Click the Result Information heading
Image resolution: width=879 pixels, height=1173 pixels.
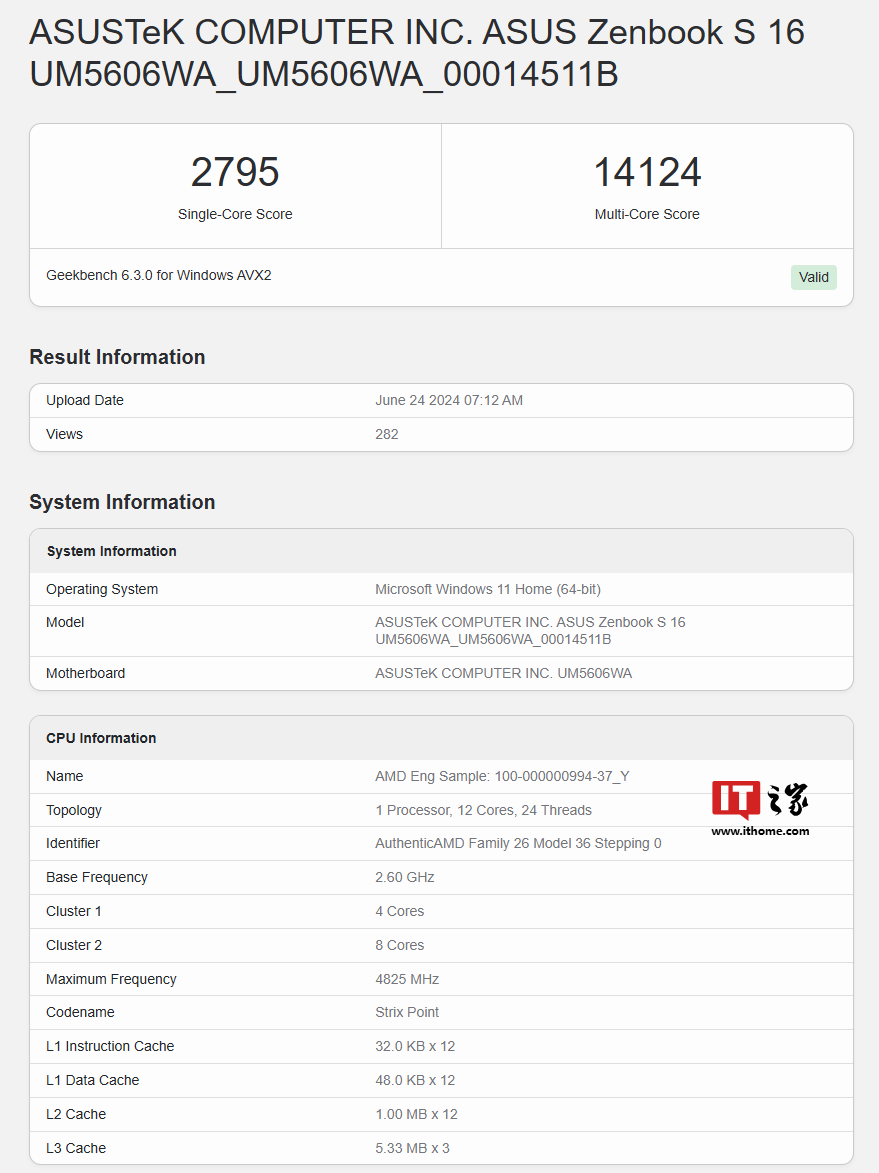tap(117, 357)
